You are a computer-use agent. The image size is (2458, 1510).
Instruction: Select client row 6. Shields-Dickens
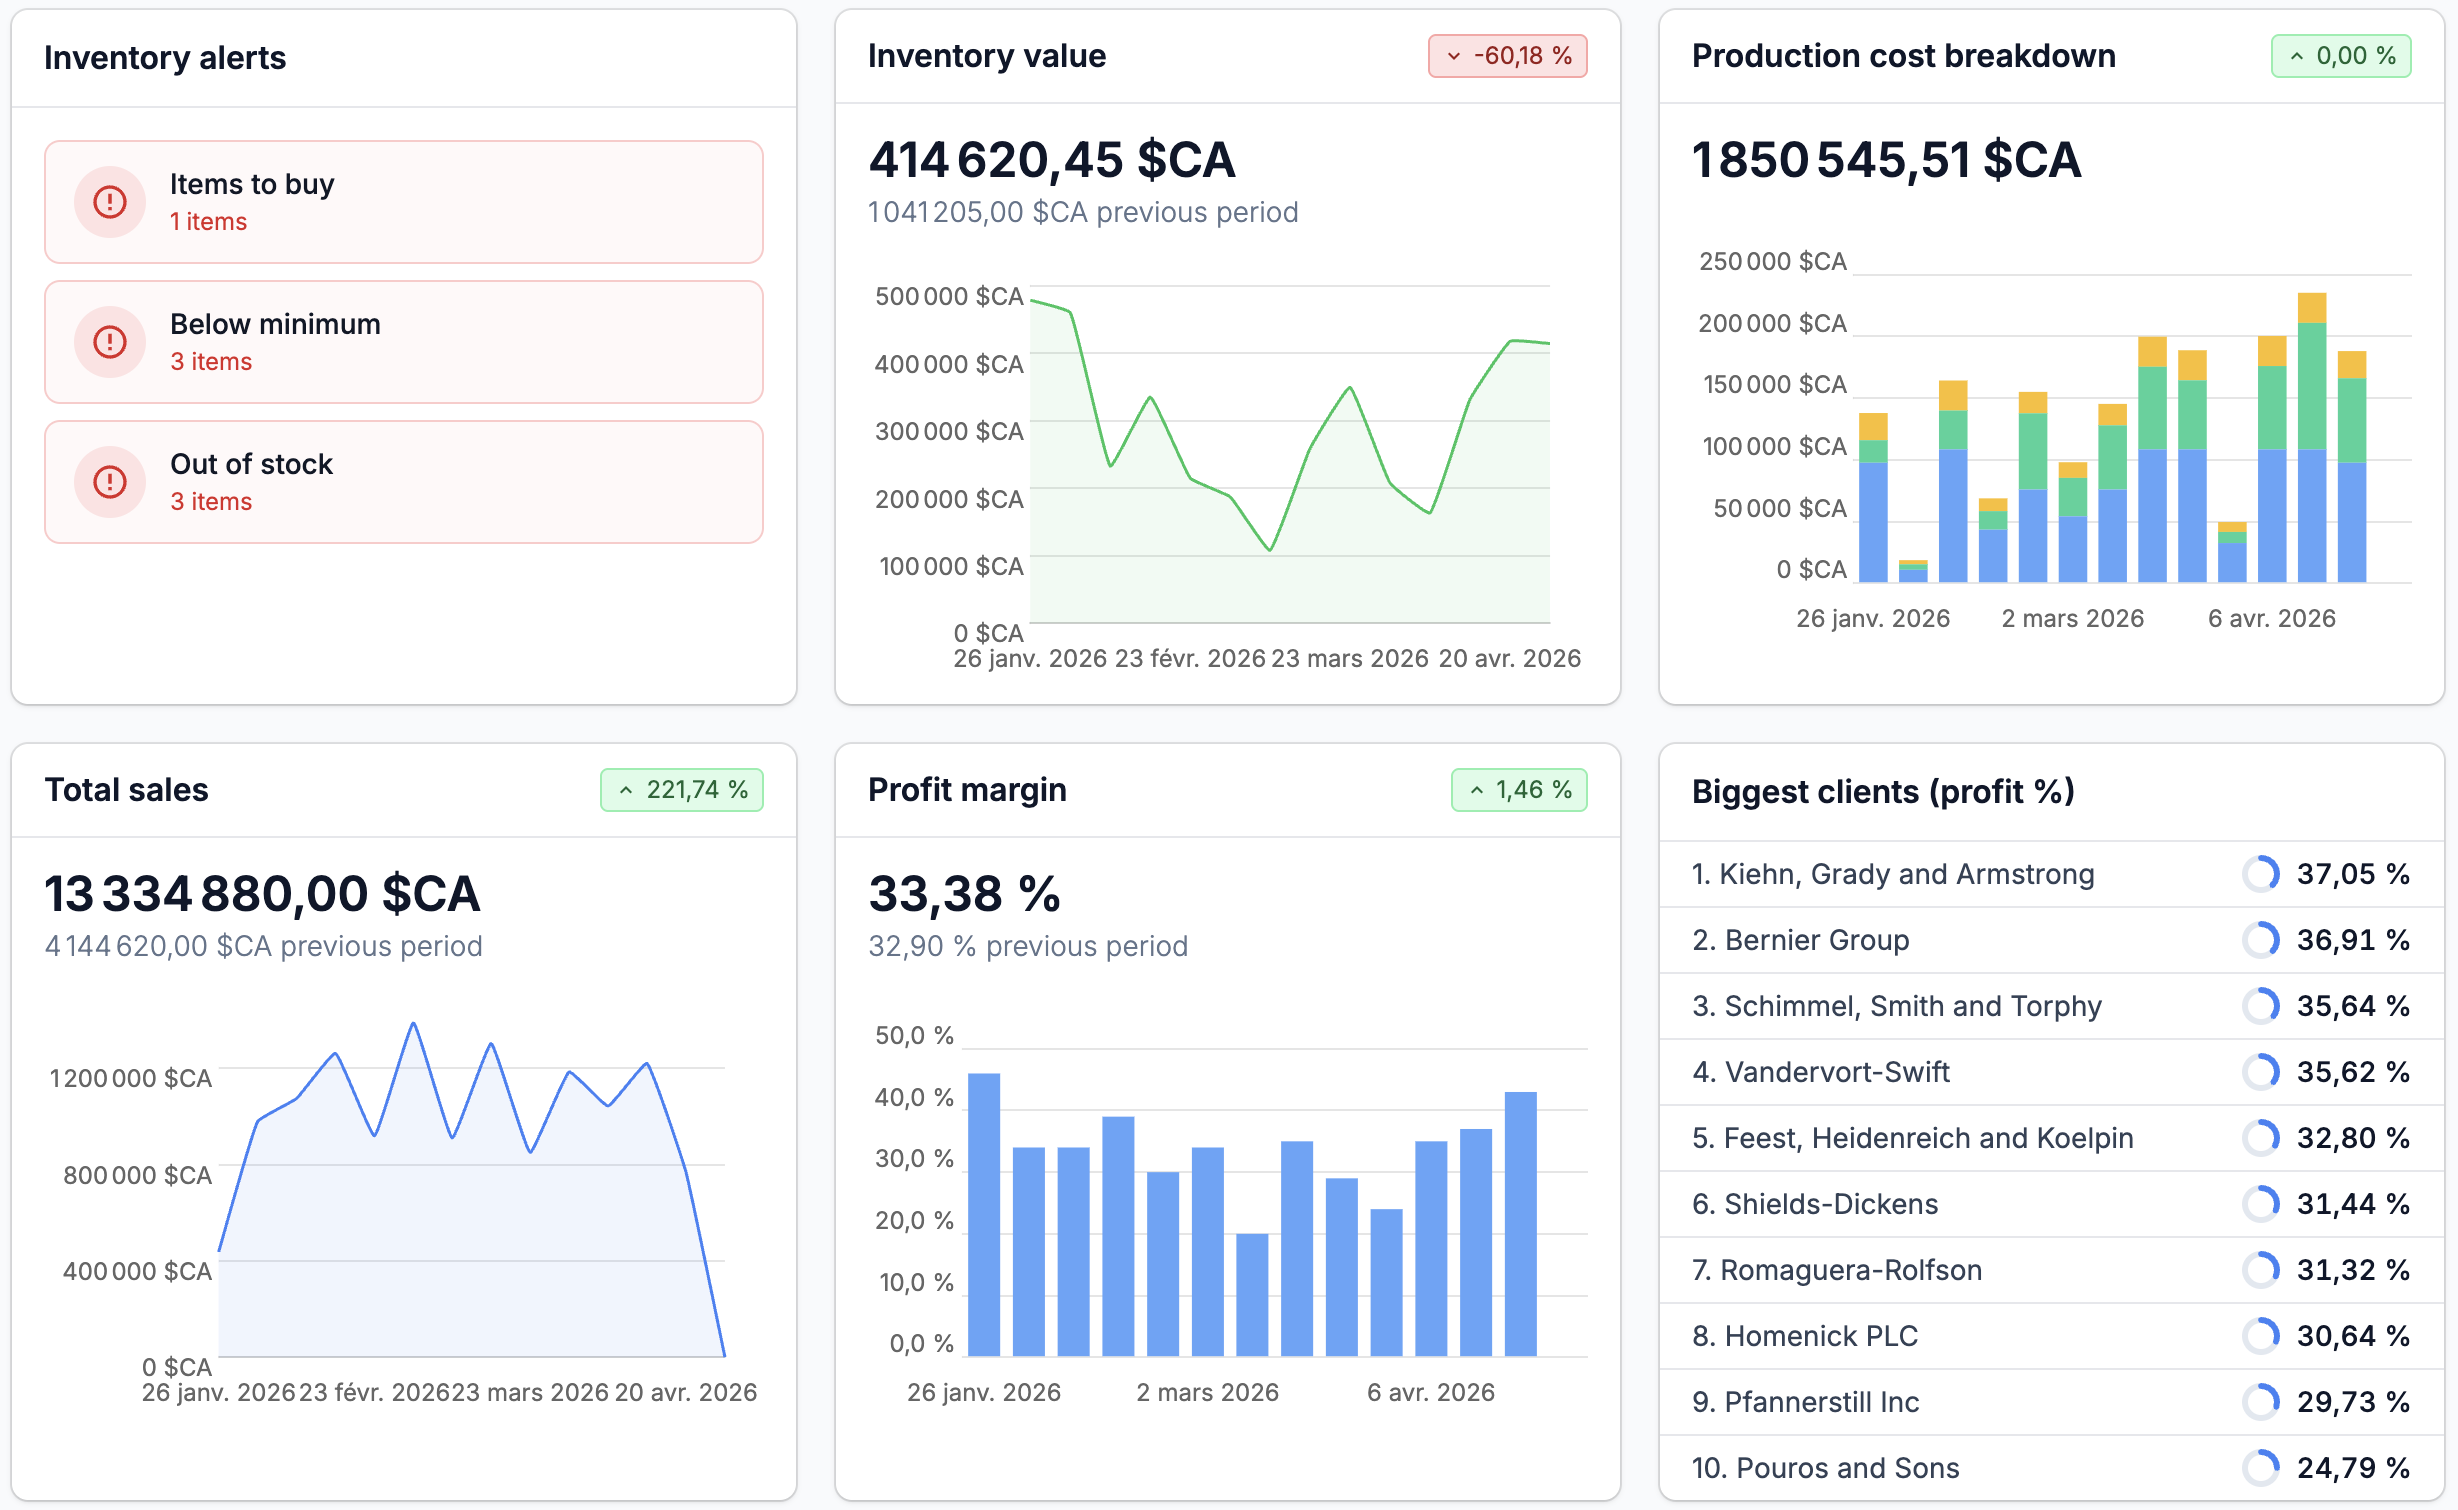(x=2051, y=1204)
